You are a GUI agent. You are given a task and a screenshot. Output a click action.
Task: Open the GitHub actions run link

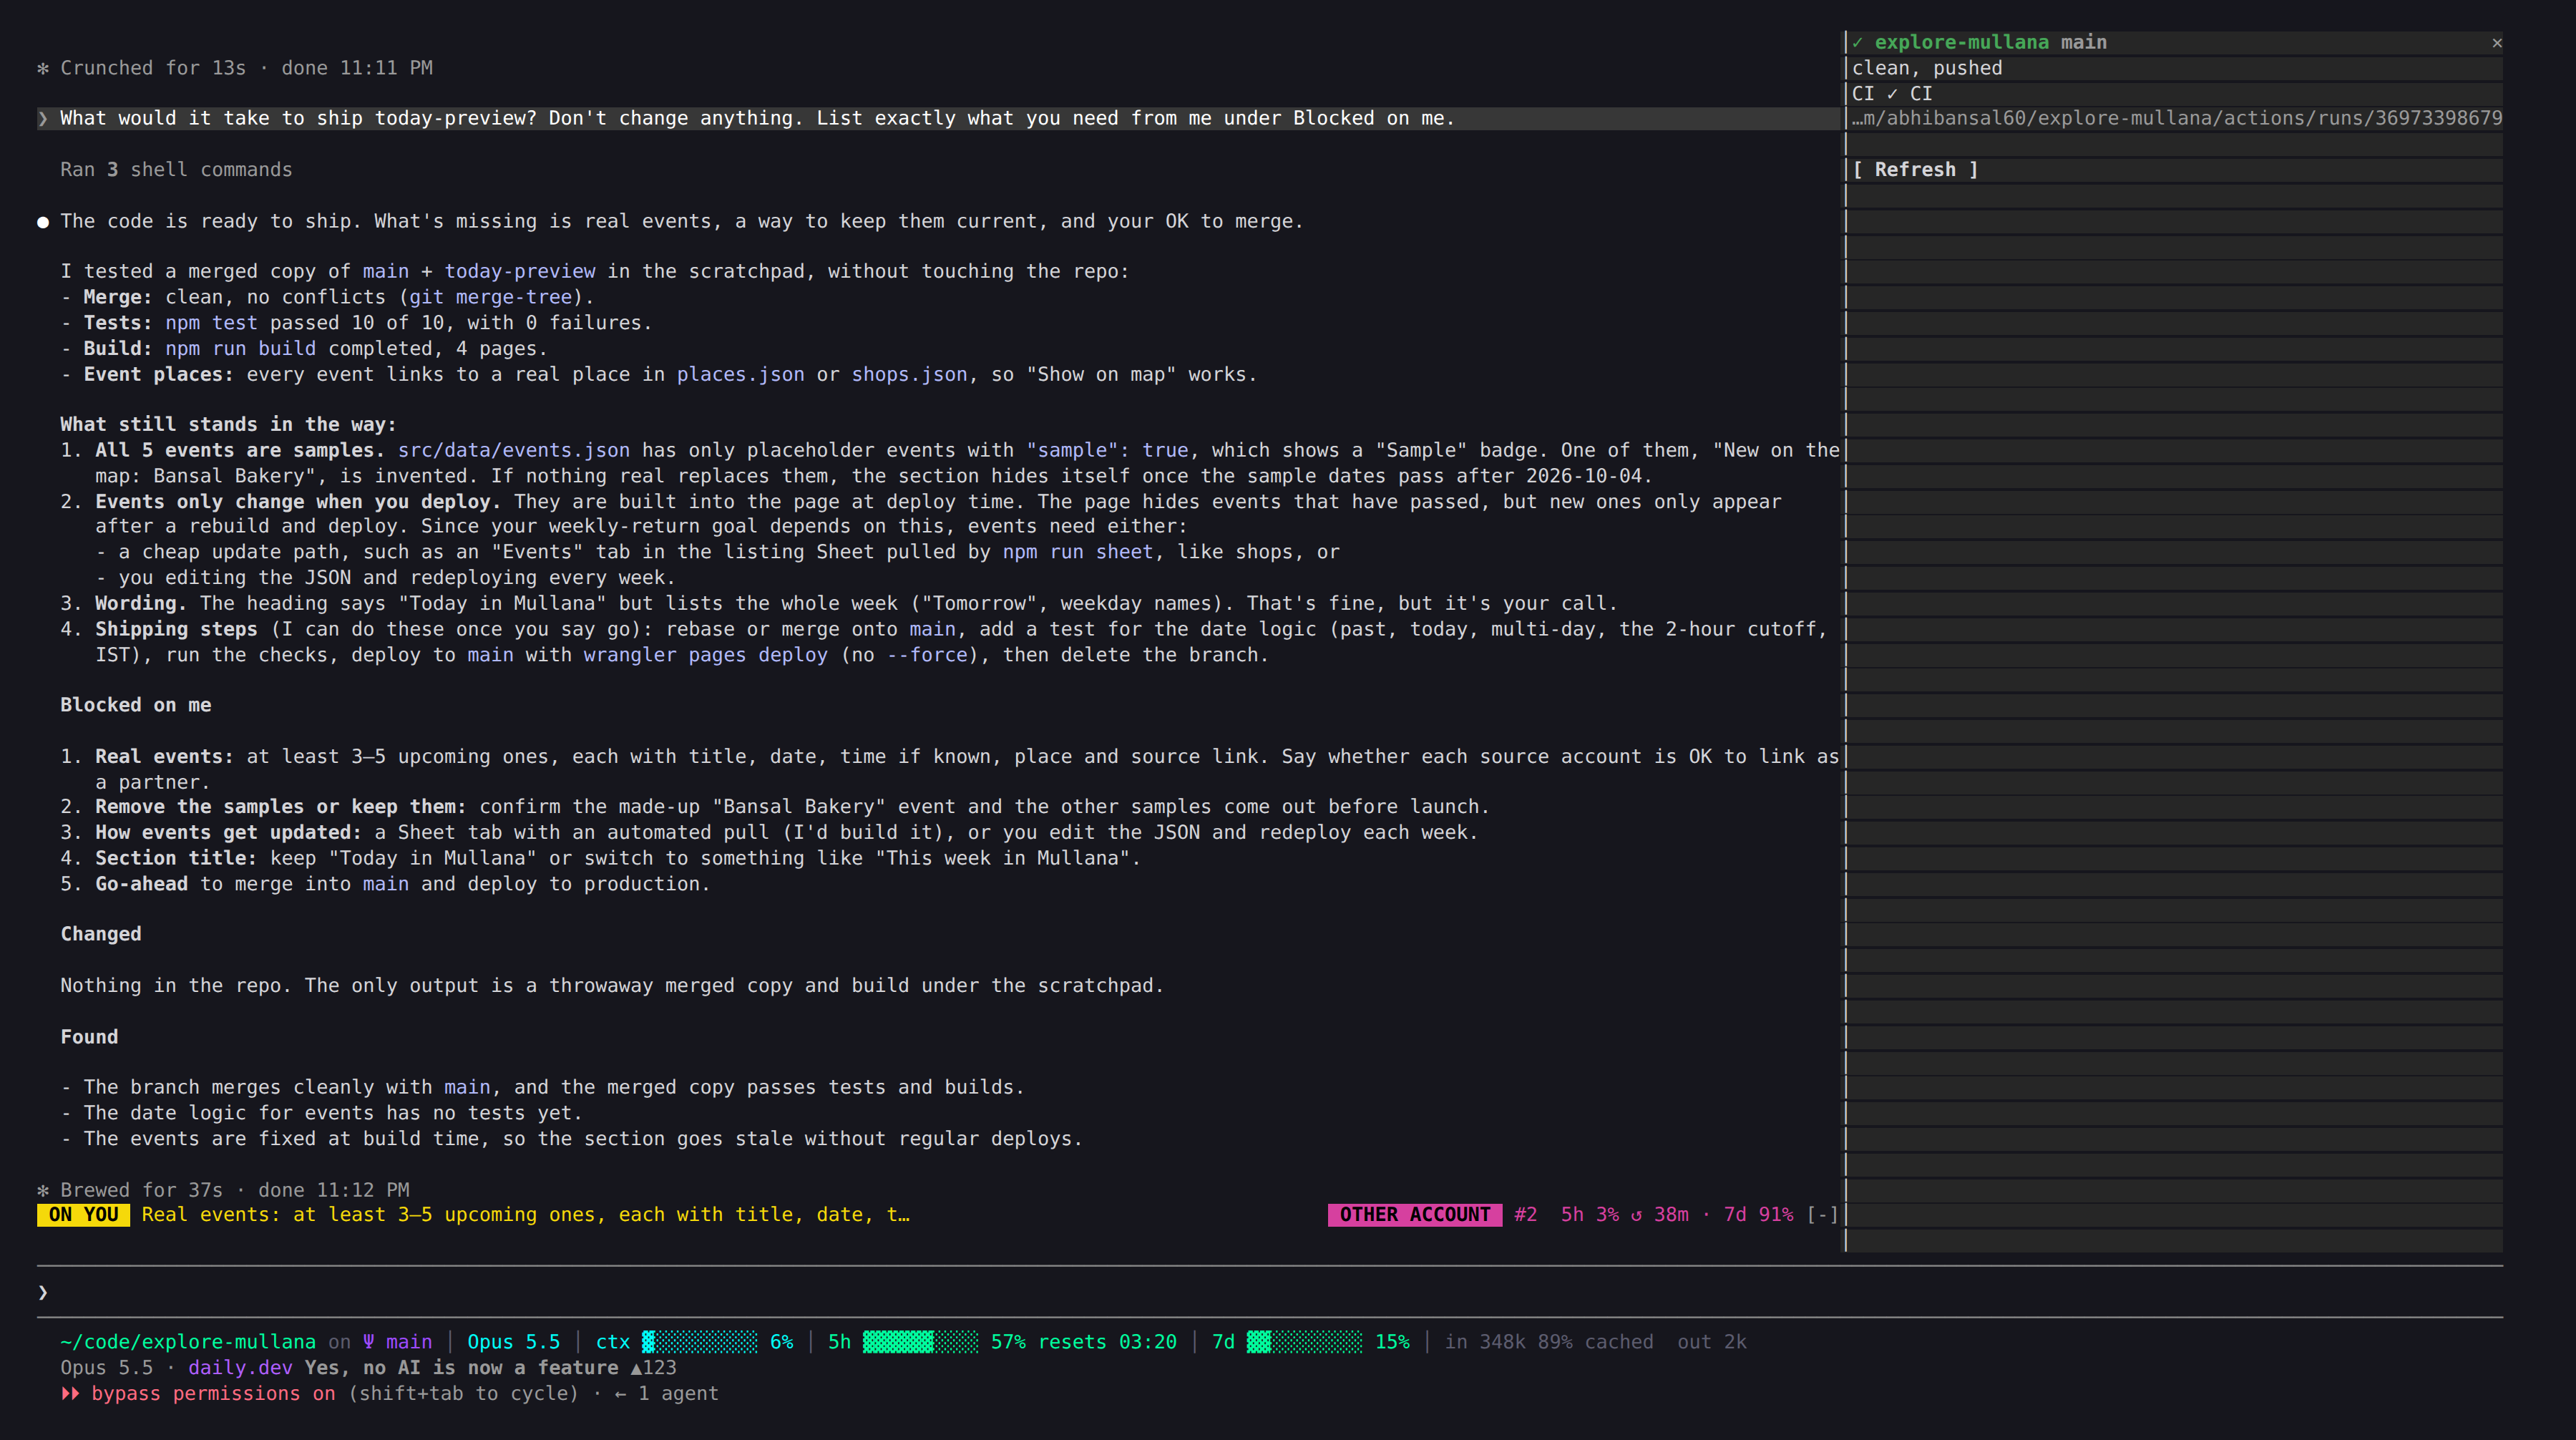tap(2177, 118)
